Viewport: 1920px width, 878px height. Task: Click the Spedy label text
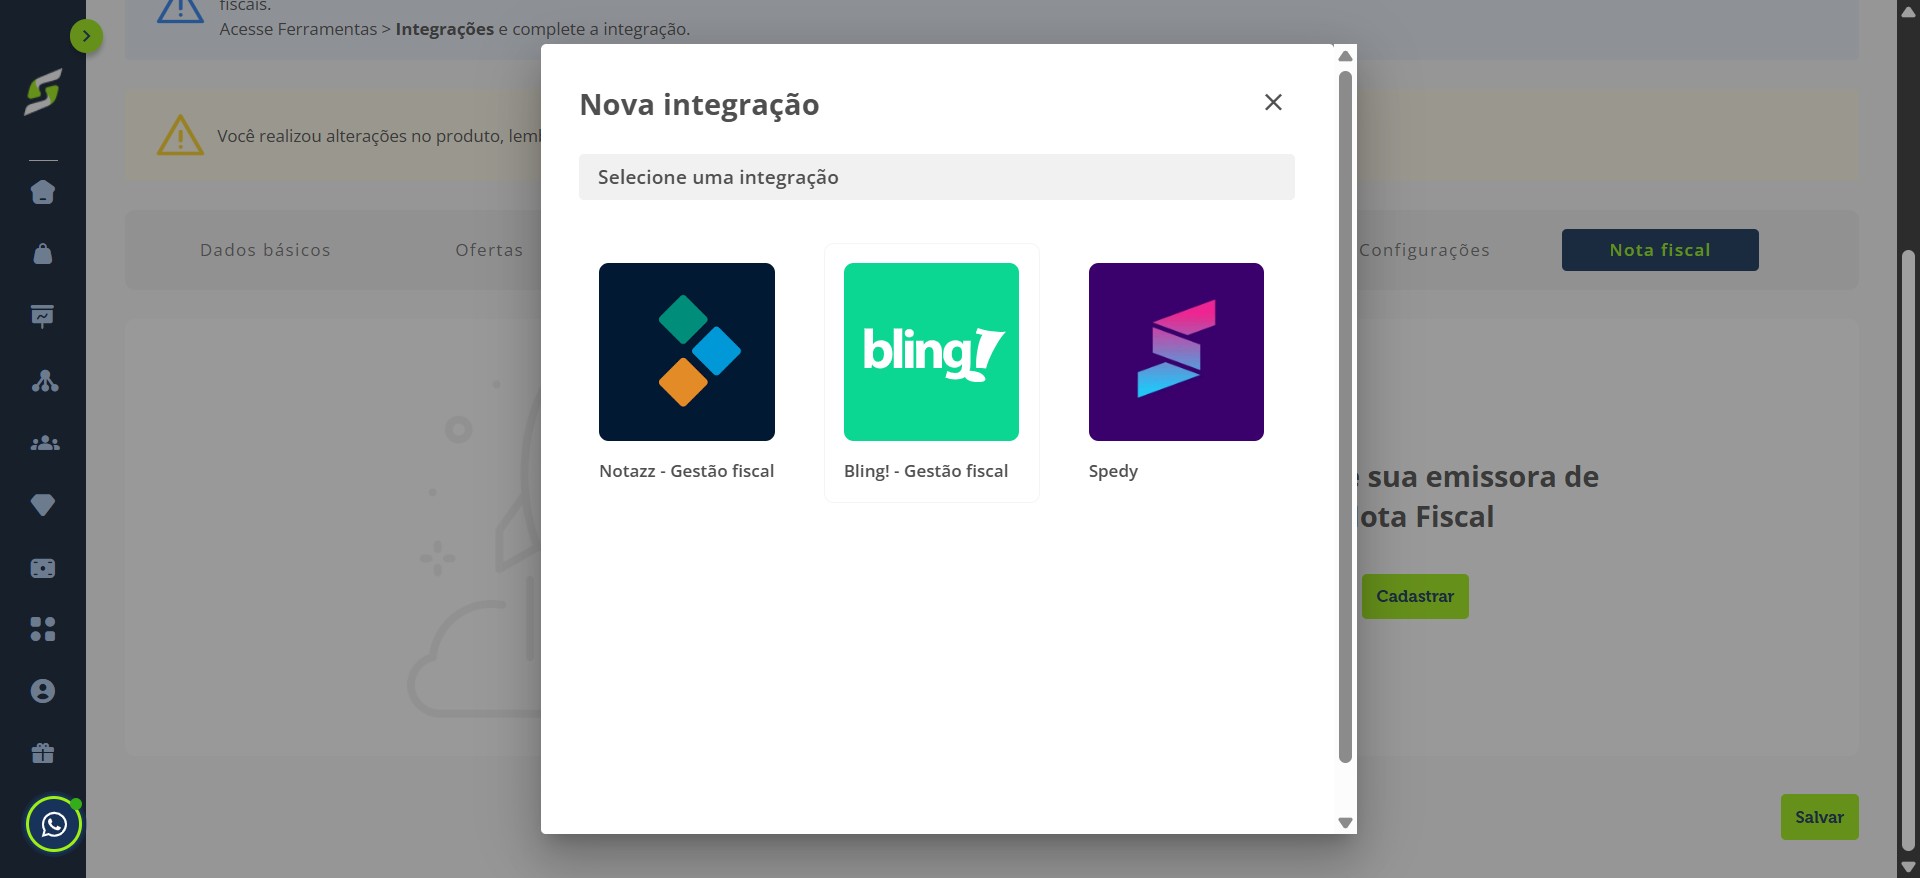point(1113,471)
